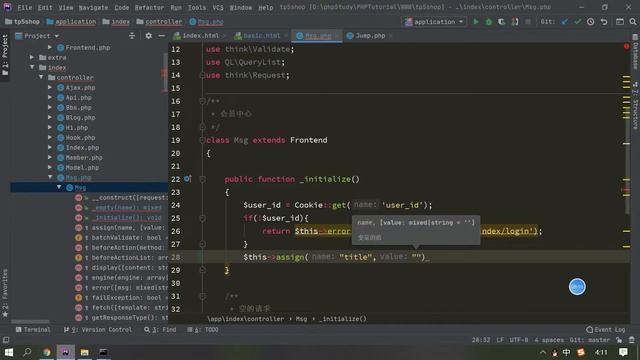Show Git history clock icon
The height and width of the screenshot is (360, 640).
pos(591,22)
